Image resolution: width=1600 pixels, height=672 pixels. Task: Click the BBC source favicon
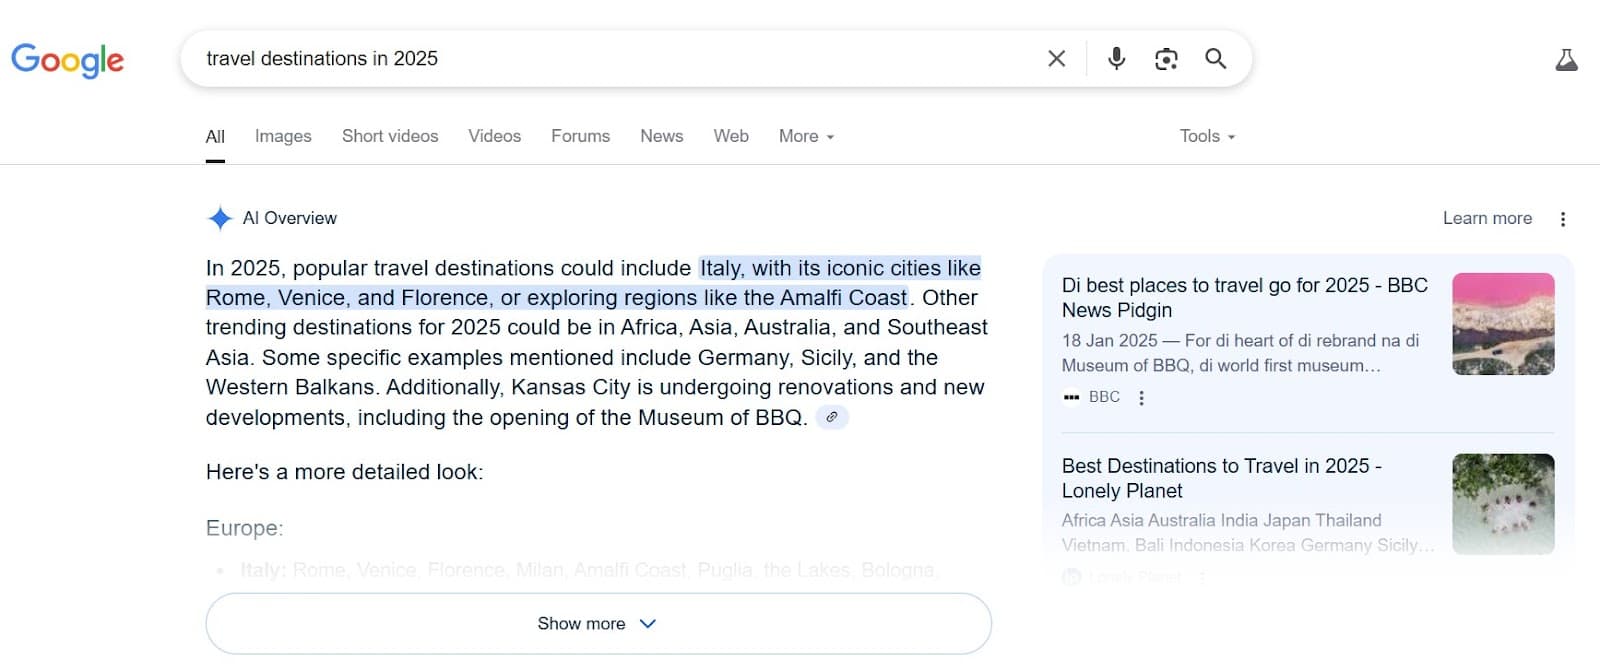(1071, 397)
